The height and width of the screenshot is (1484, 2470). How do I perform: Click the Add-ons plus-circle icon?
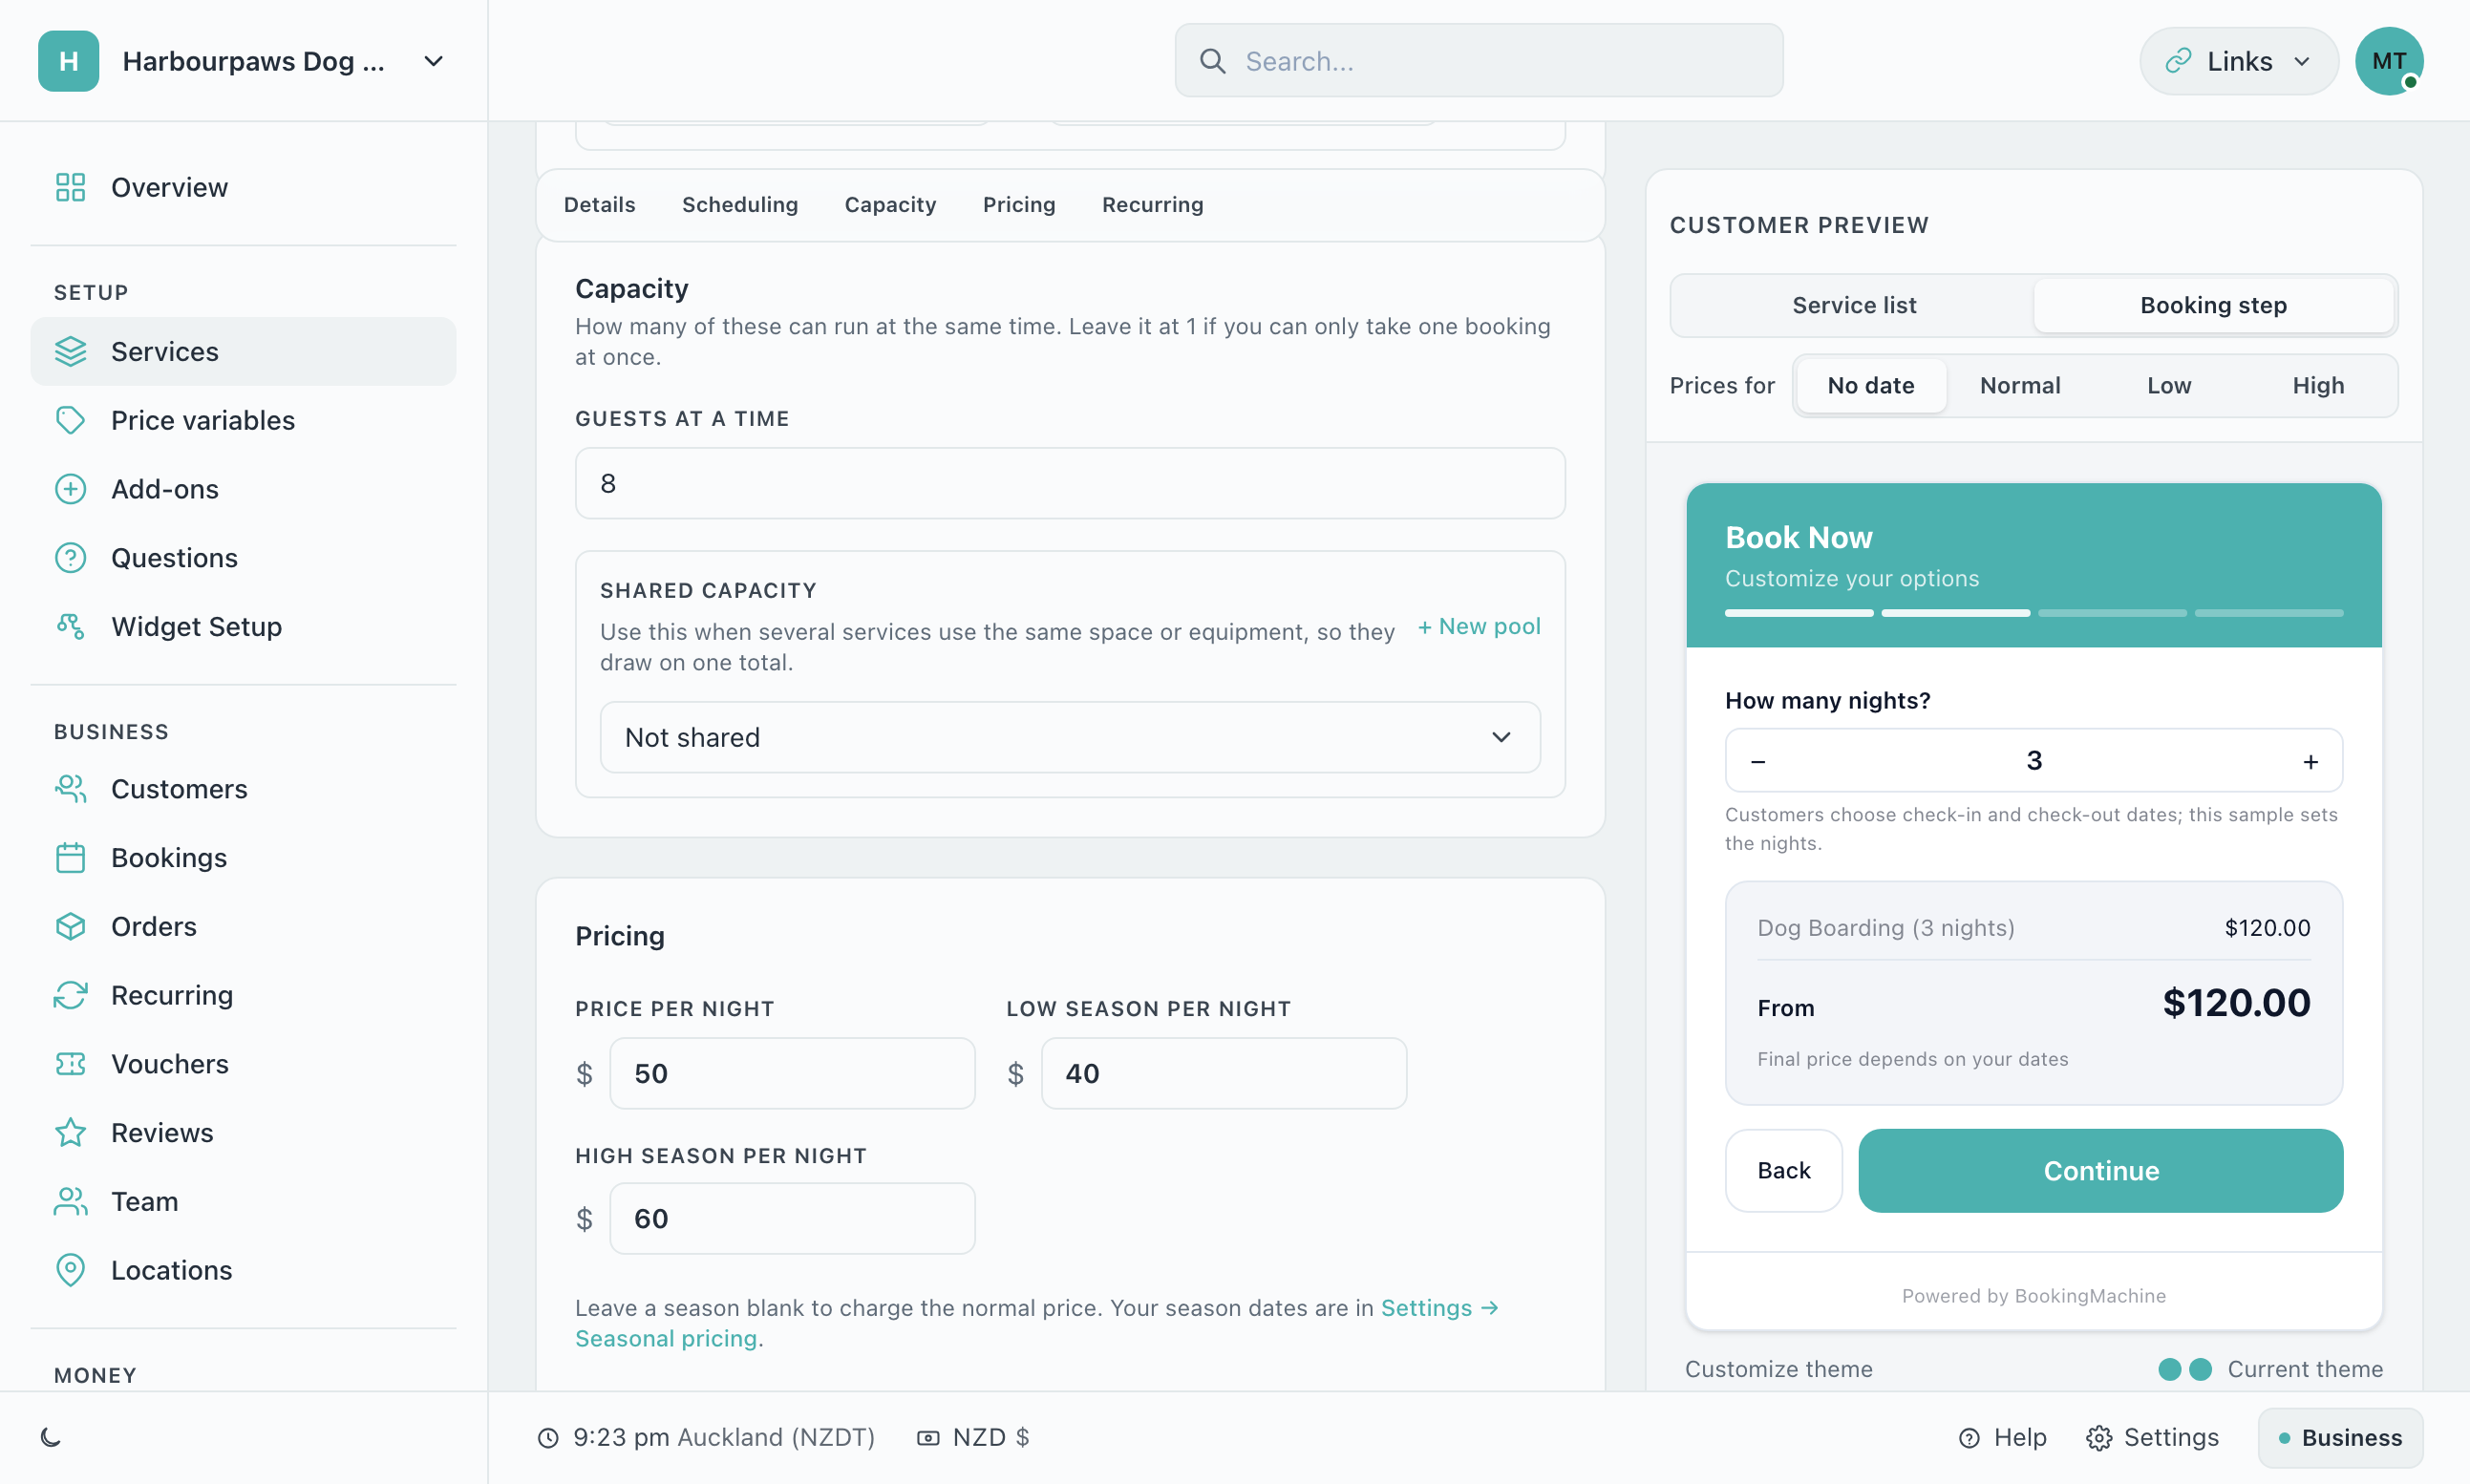tap(70, 489)
